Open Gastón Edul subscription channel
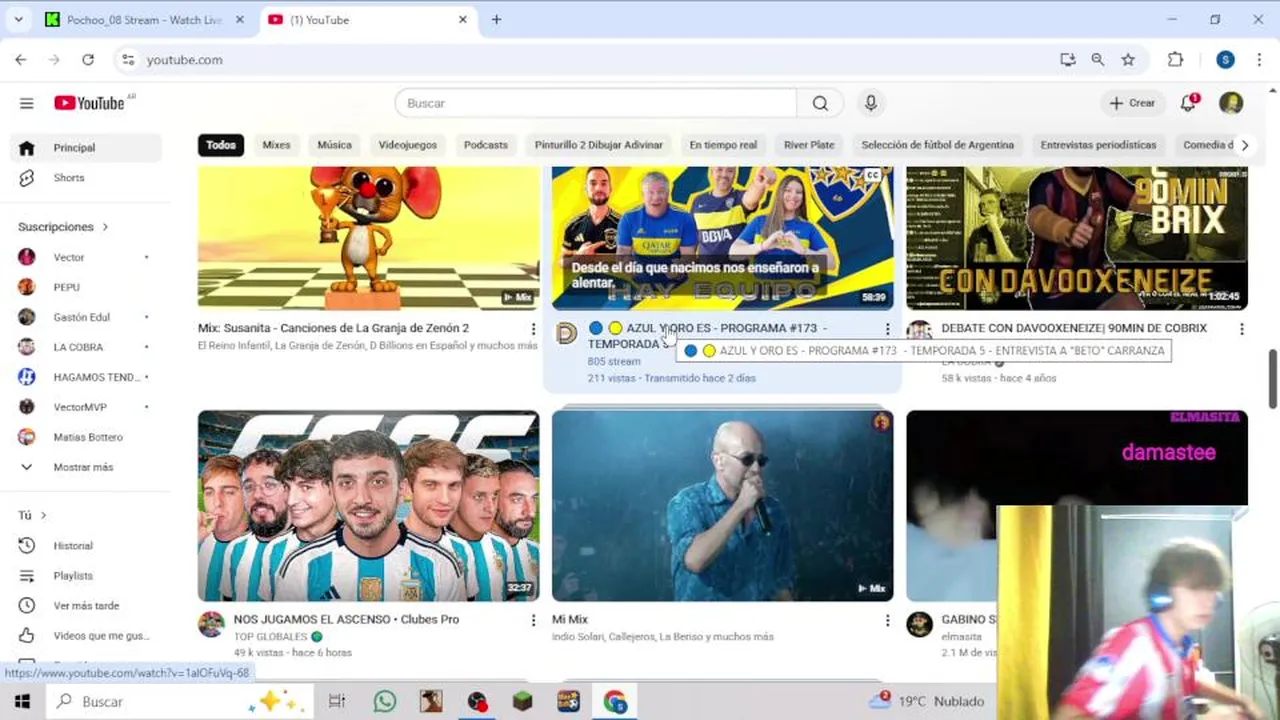The width and height of the screenshot is (1280, 720). (x=87, y=317)
